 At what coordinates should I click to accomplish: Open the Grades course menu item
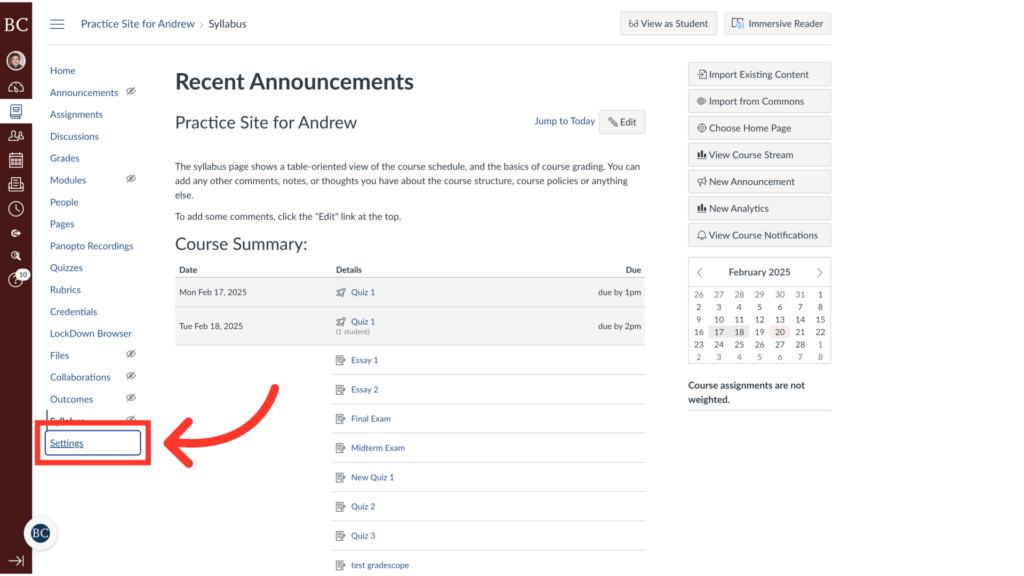coord(64,158)
